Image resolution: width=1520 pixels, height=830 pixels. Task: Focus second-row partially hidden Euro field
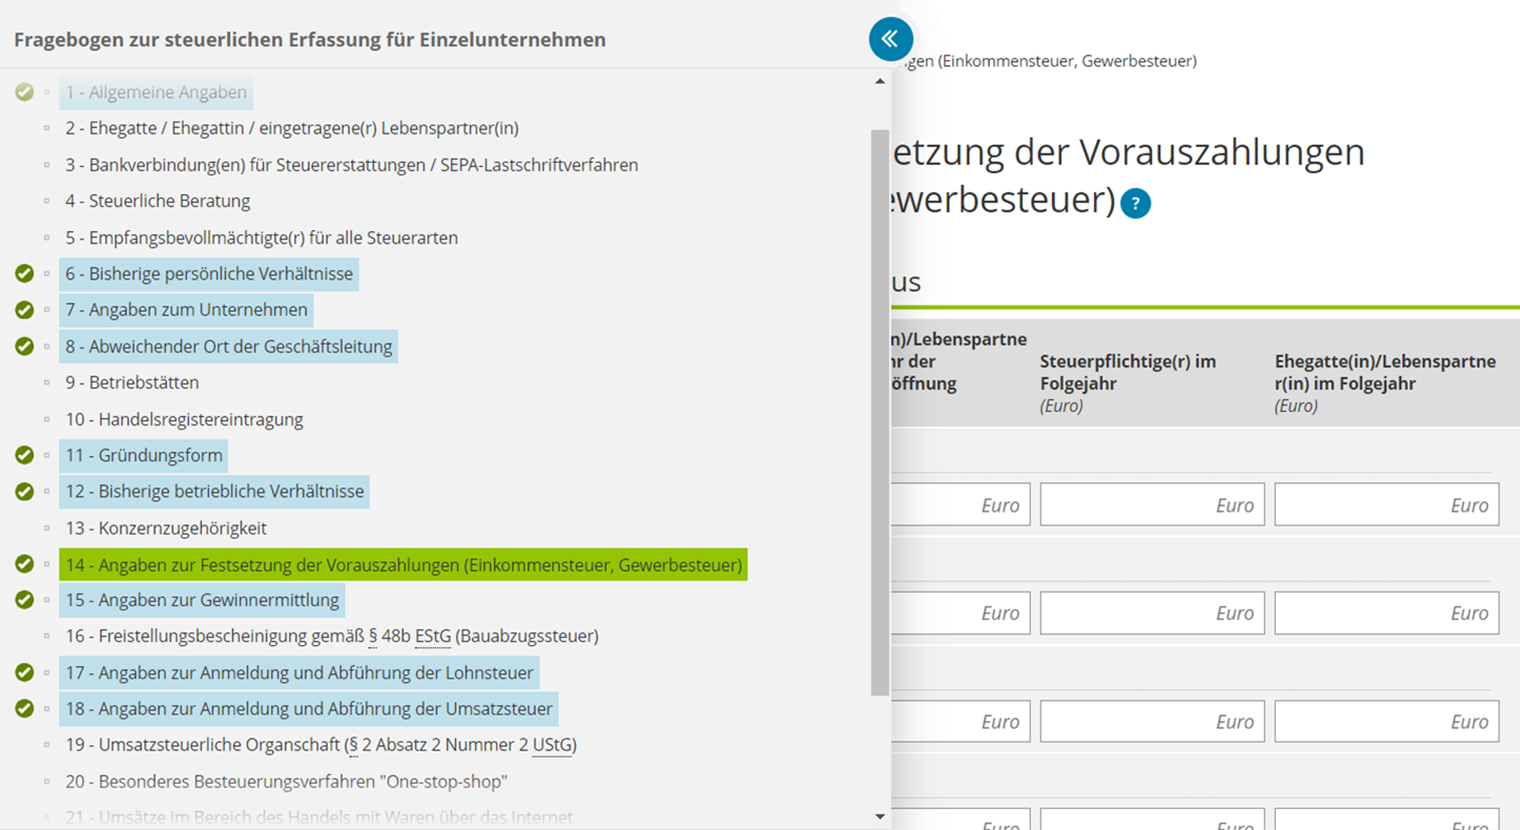[x=960, y=613]
